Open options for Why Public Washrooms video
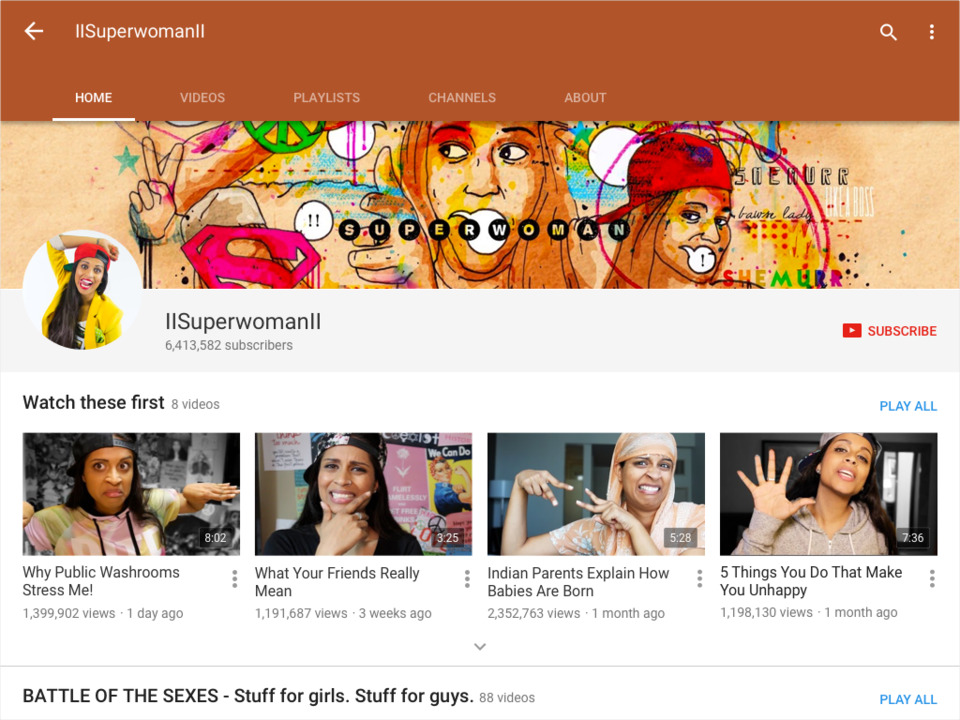 [x=234, y=579]
